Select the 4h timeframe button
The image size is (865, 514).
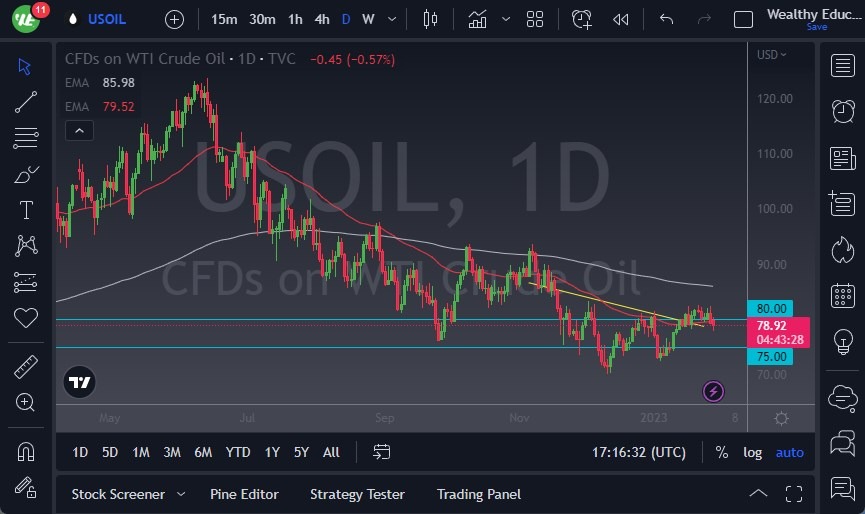pos(321,19)
